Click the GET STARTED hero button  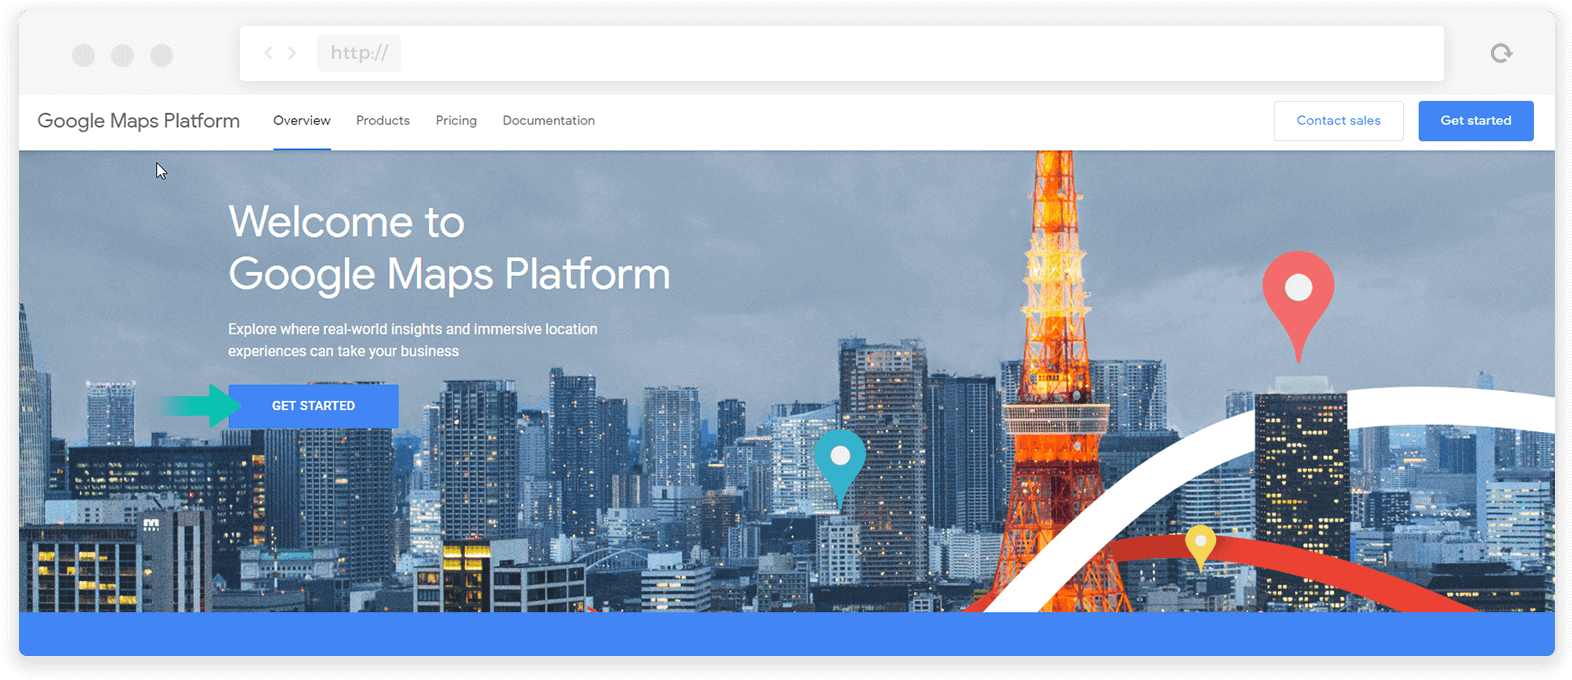coord(314,406)
